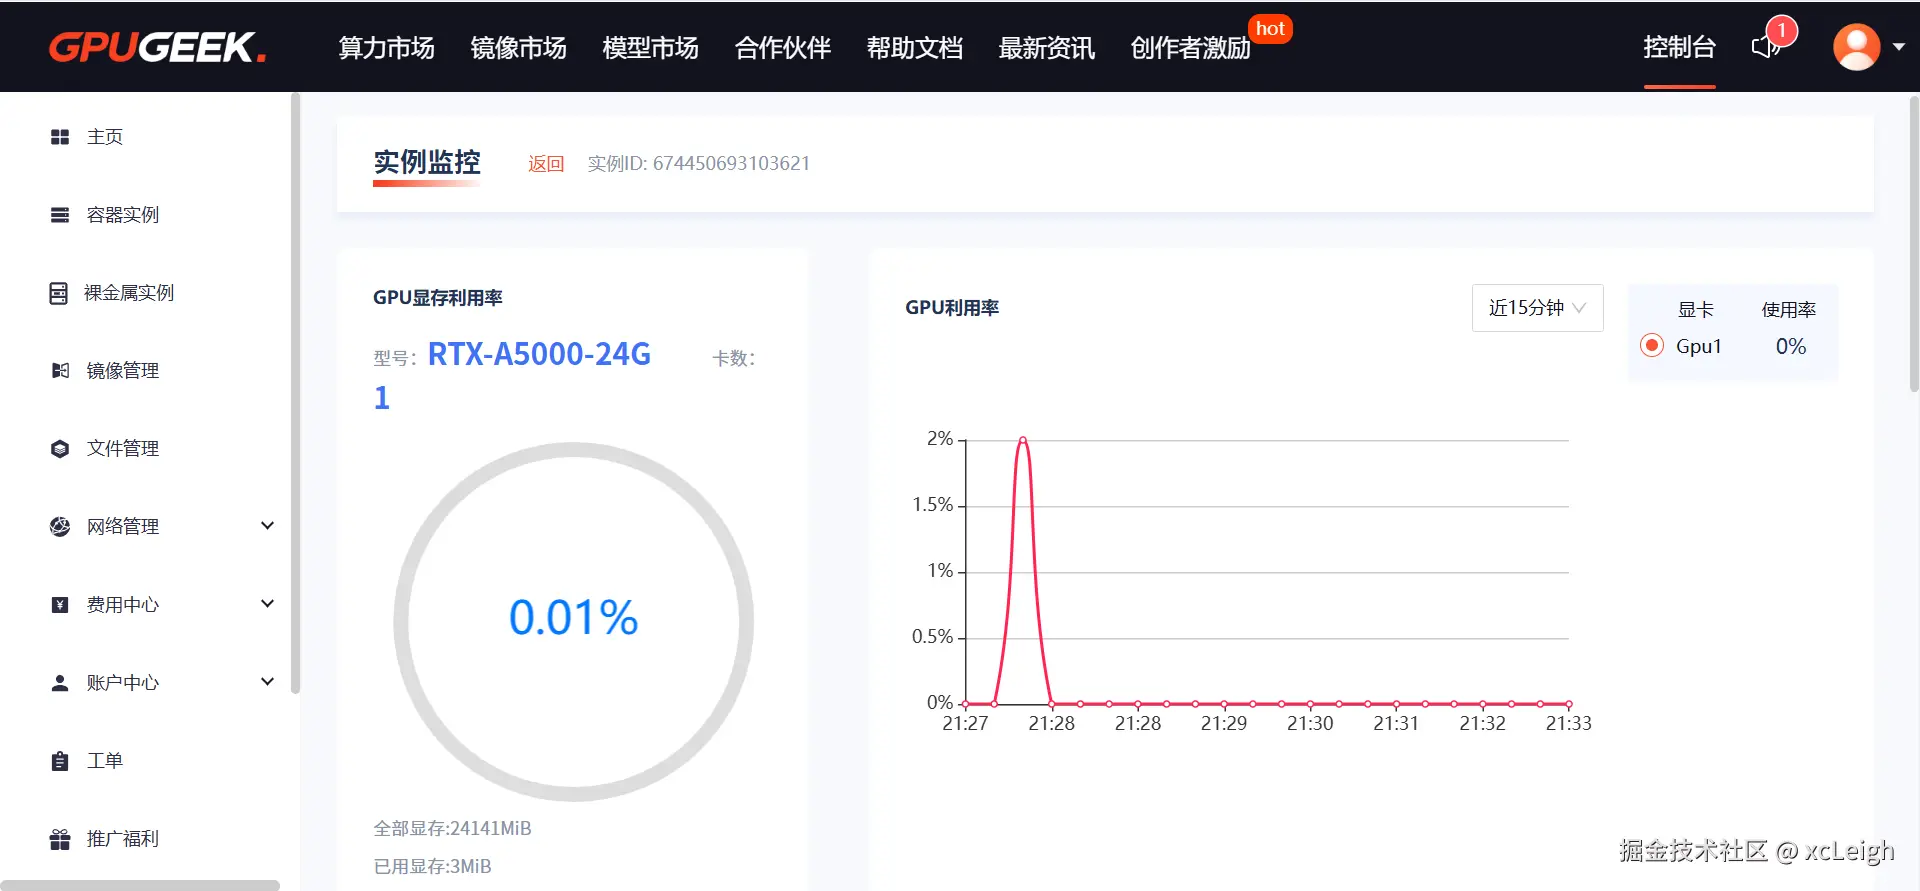Click the 0.01% memory usage gauge
This screenshot has height=891, width=1920.
tap(573, 620)
